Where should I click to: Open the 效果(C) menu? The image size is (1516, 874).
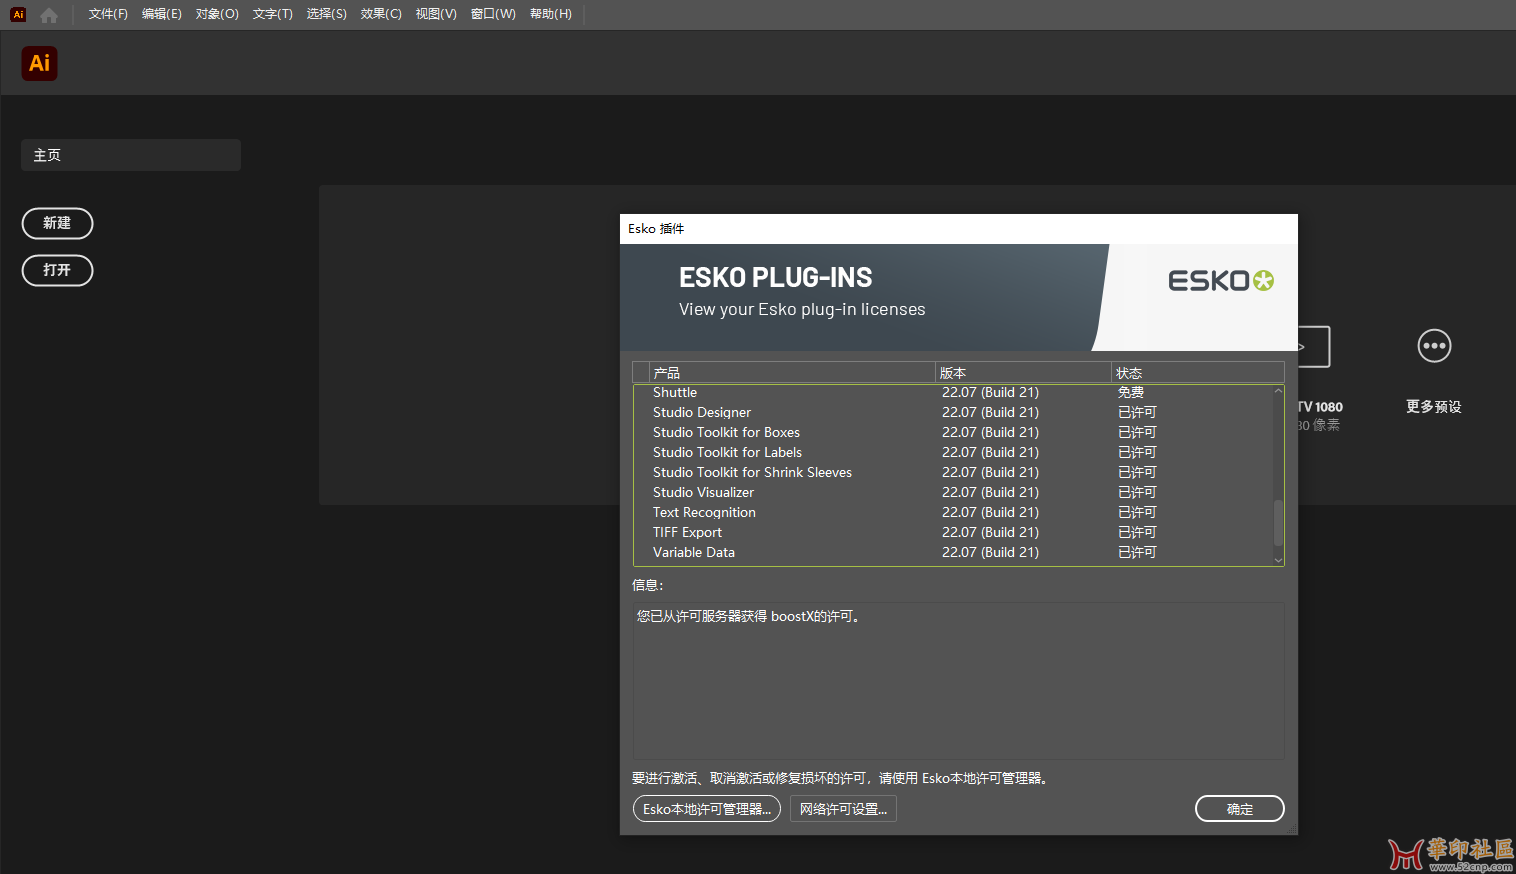click(381, 14)
